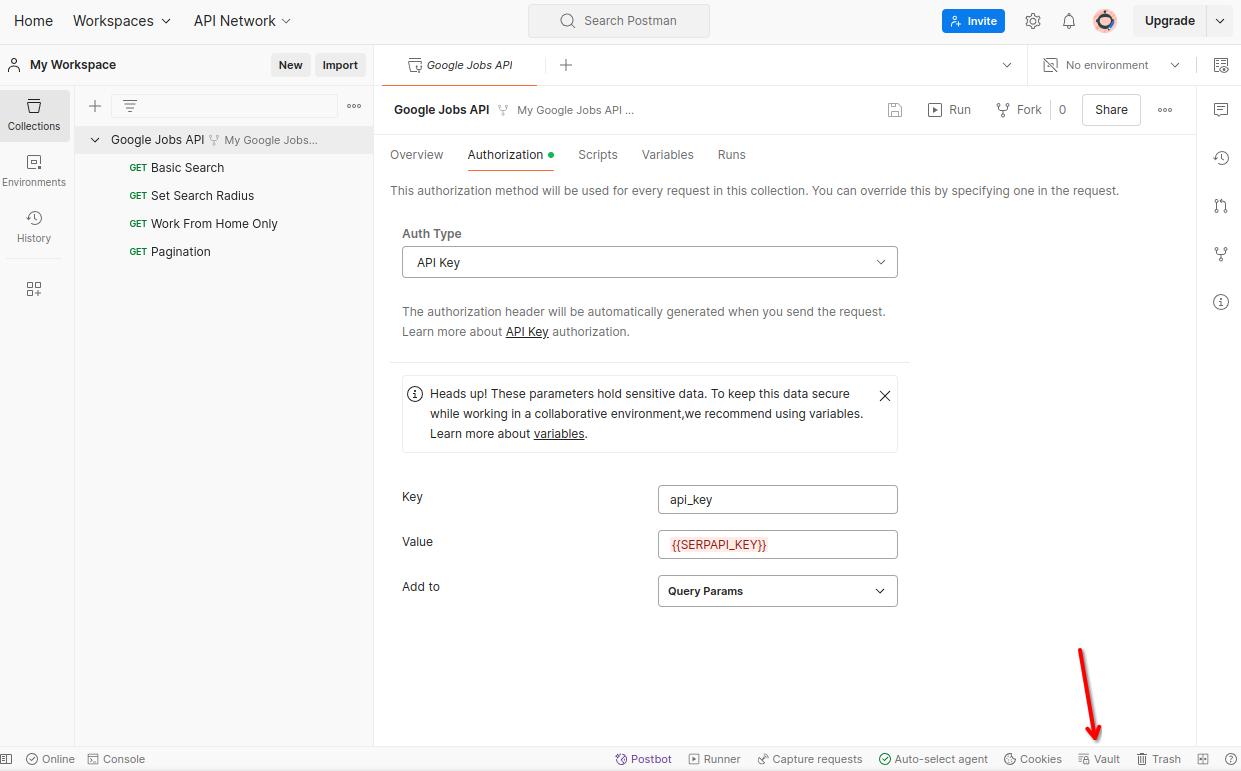Screen dimensions: 1241x771
Task: Open the Environments sidebar panel
Action: [34, 170]
